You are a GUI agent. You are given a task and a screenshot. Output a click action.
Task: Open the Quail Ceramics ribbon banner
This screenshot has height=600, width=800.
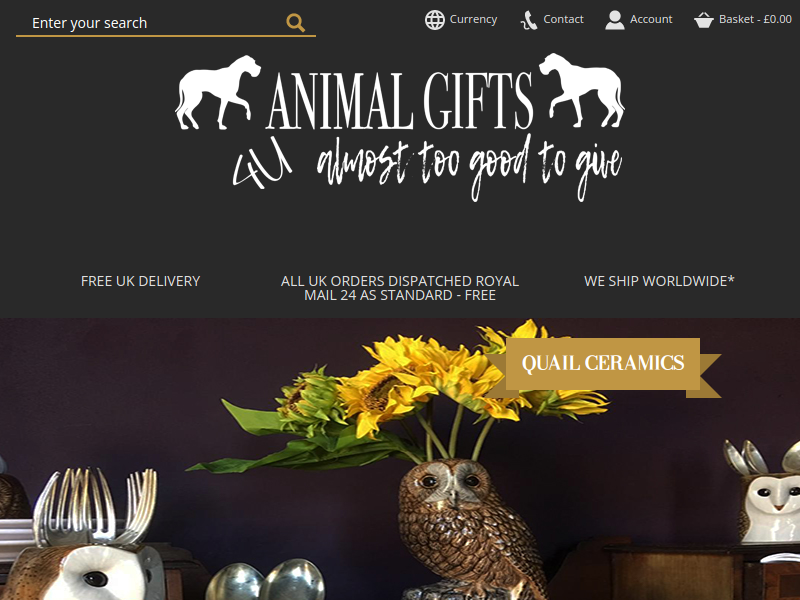tap(603, 364)
